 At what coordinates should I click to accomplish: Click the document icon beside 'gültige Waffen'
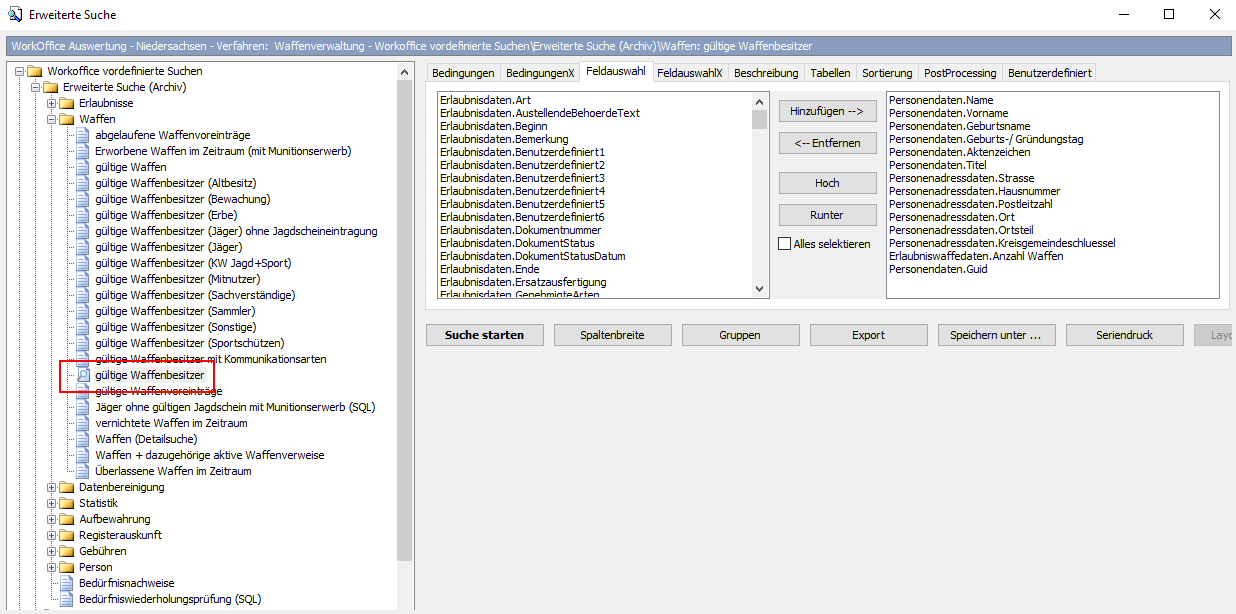click(x=83, y=167)
